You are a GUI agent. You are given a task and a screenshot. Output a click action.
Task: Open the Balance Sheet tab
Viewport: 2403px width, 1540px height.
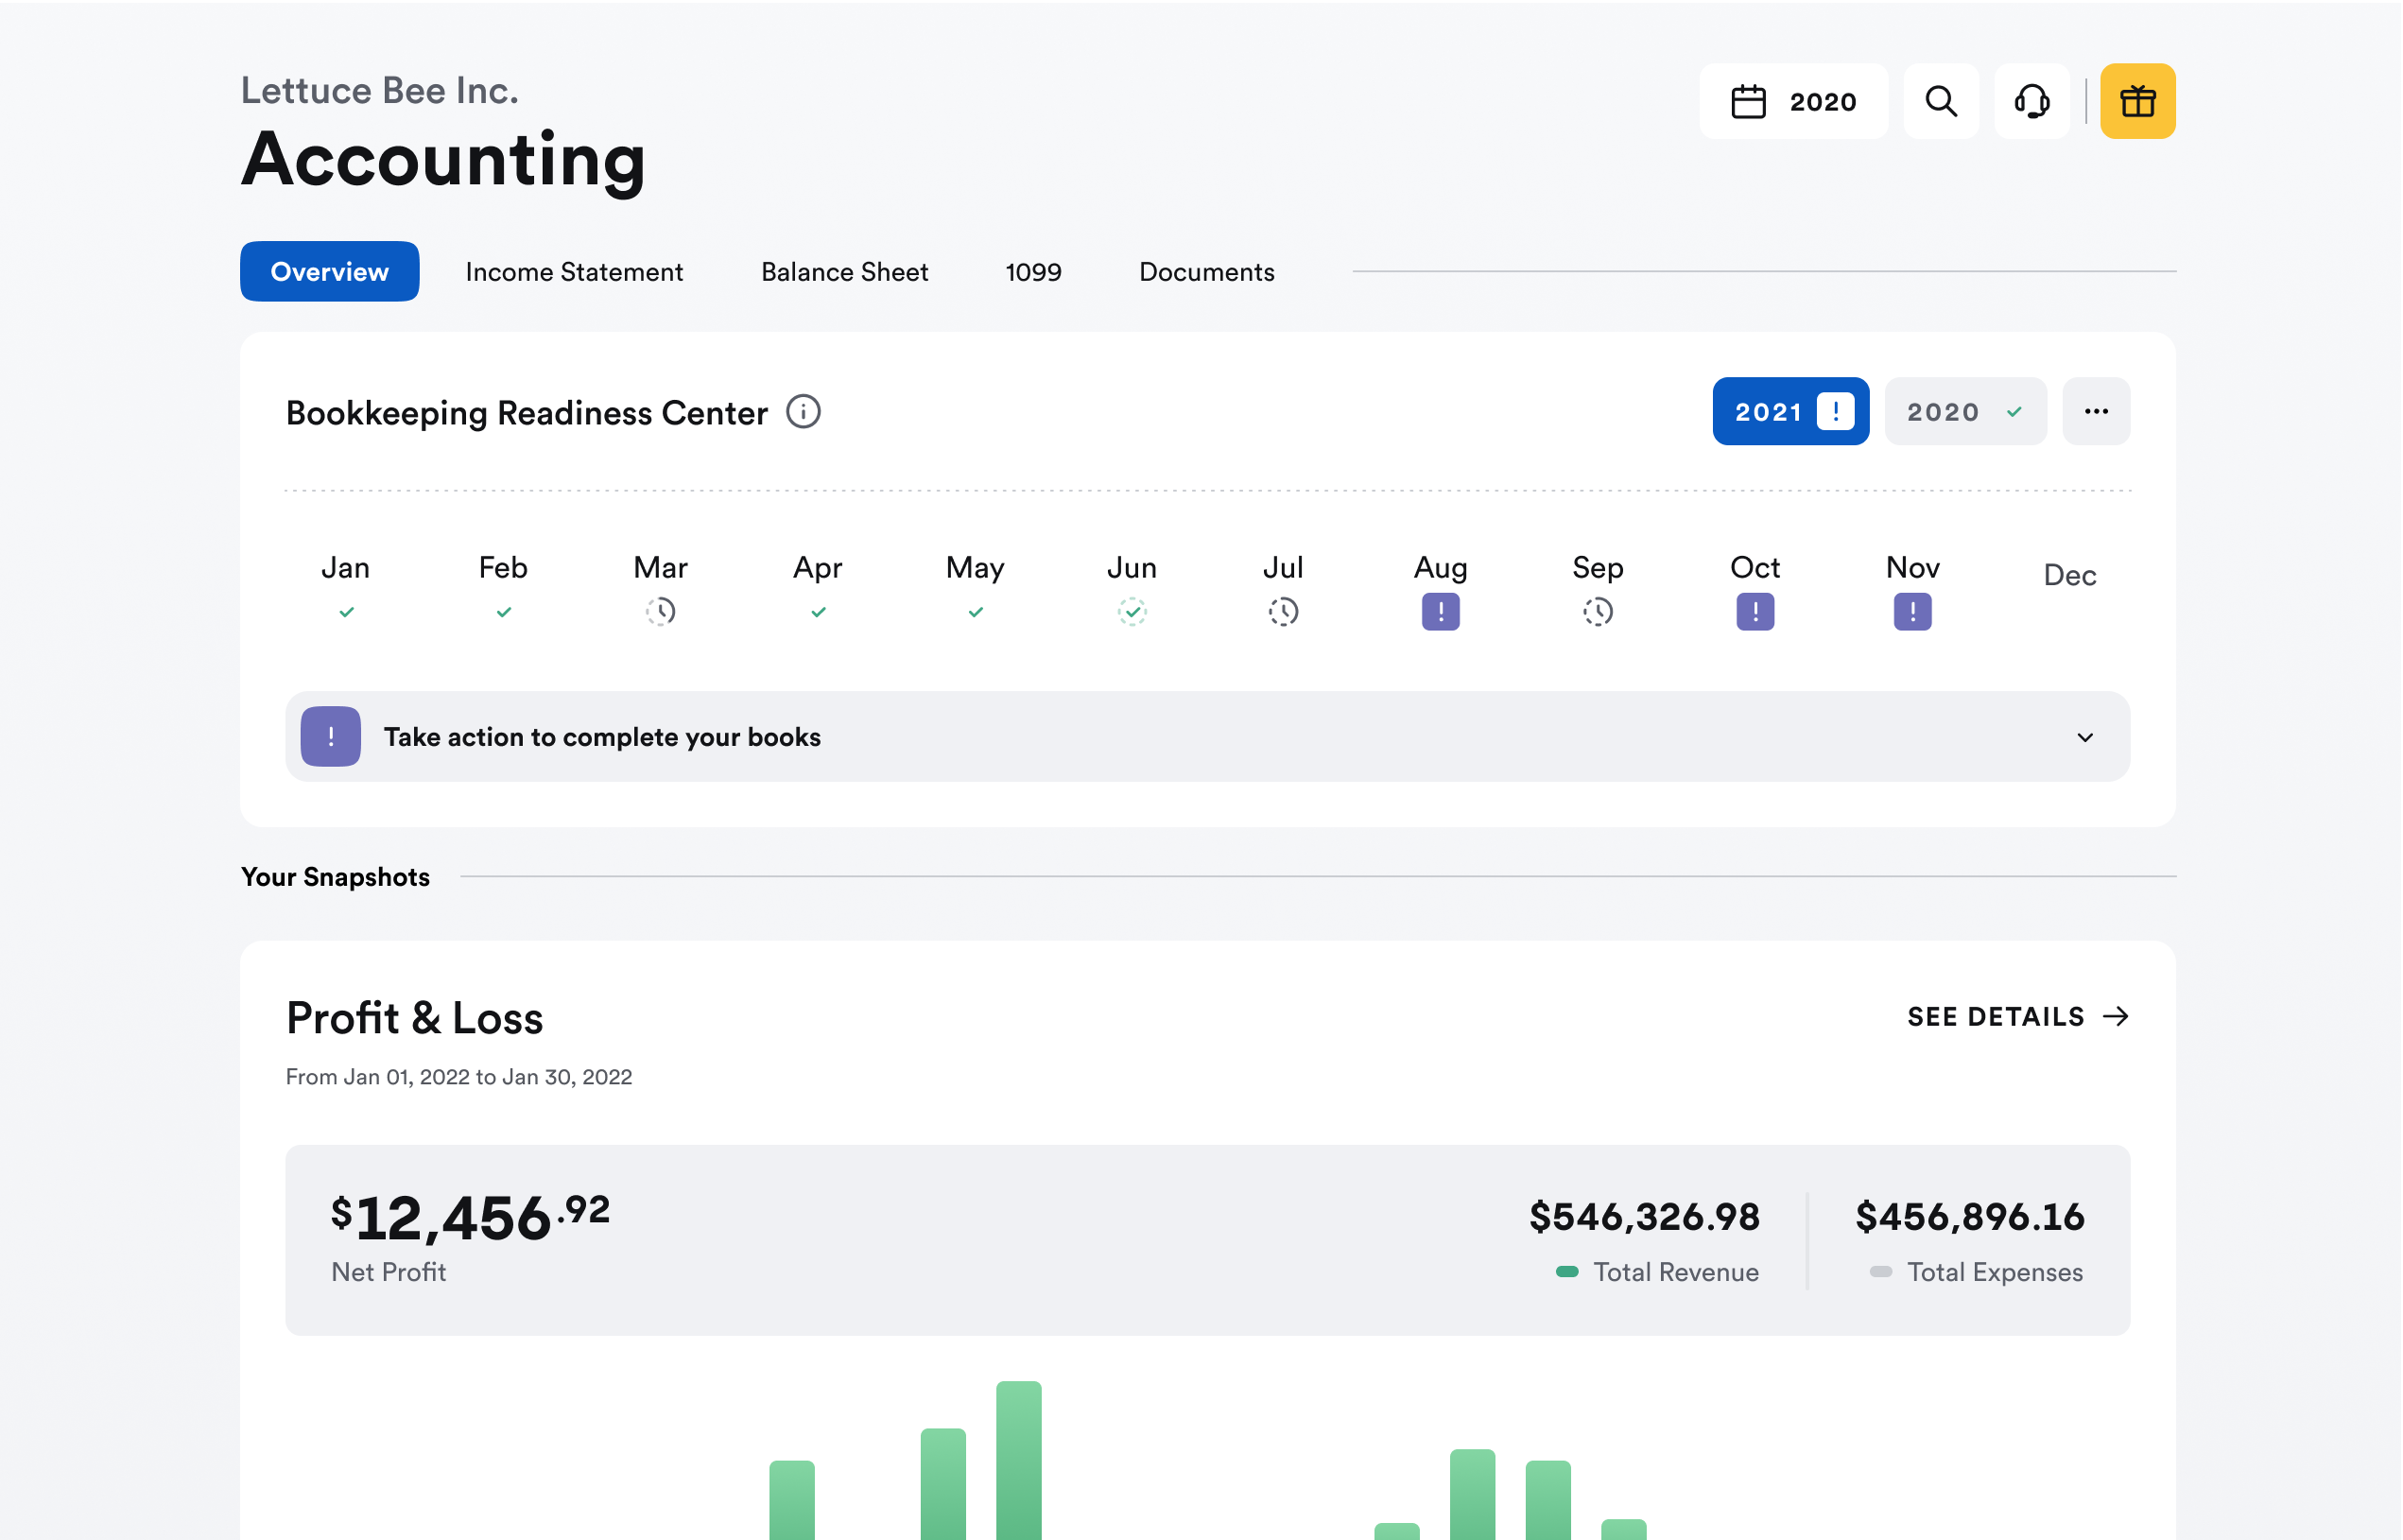[x=844, y=272]
